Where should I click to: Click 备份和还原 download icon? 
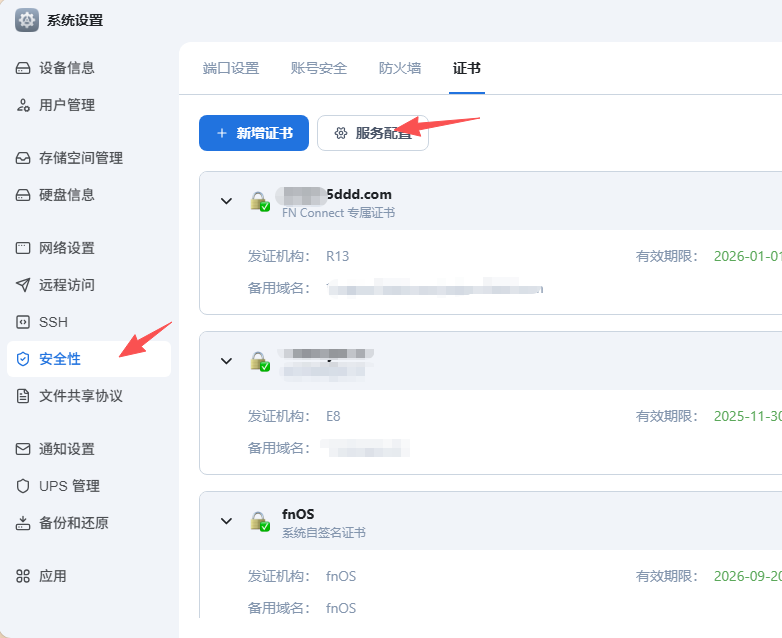pos(23,523)
